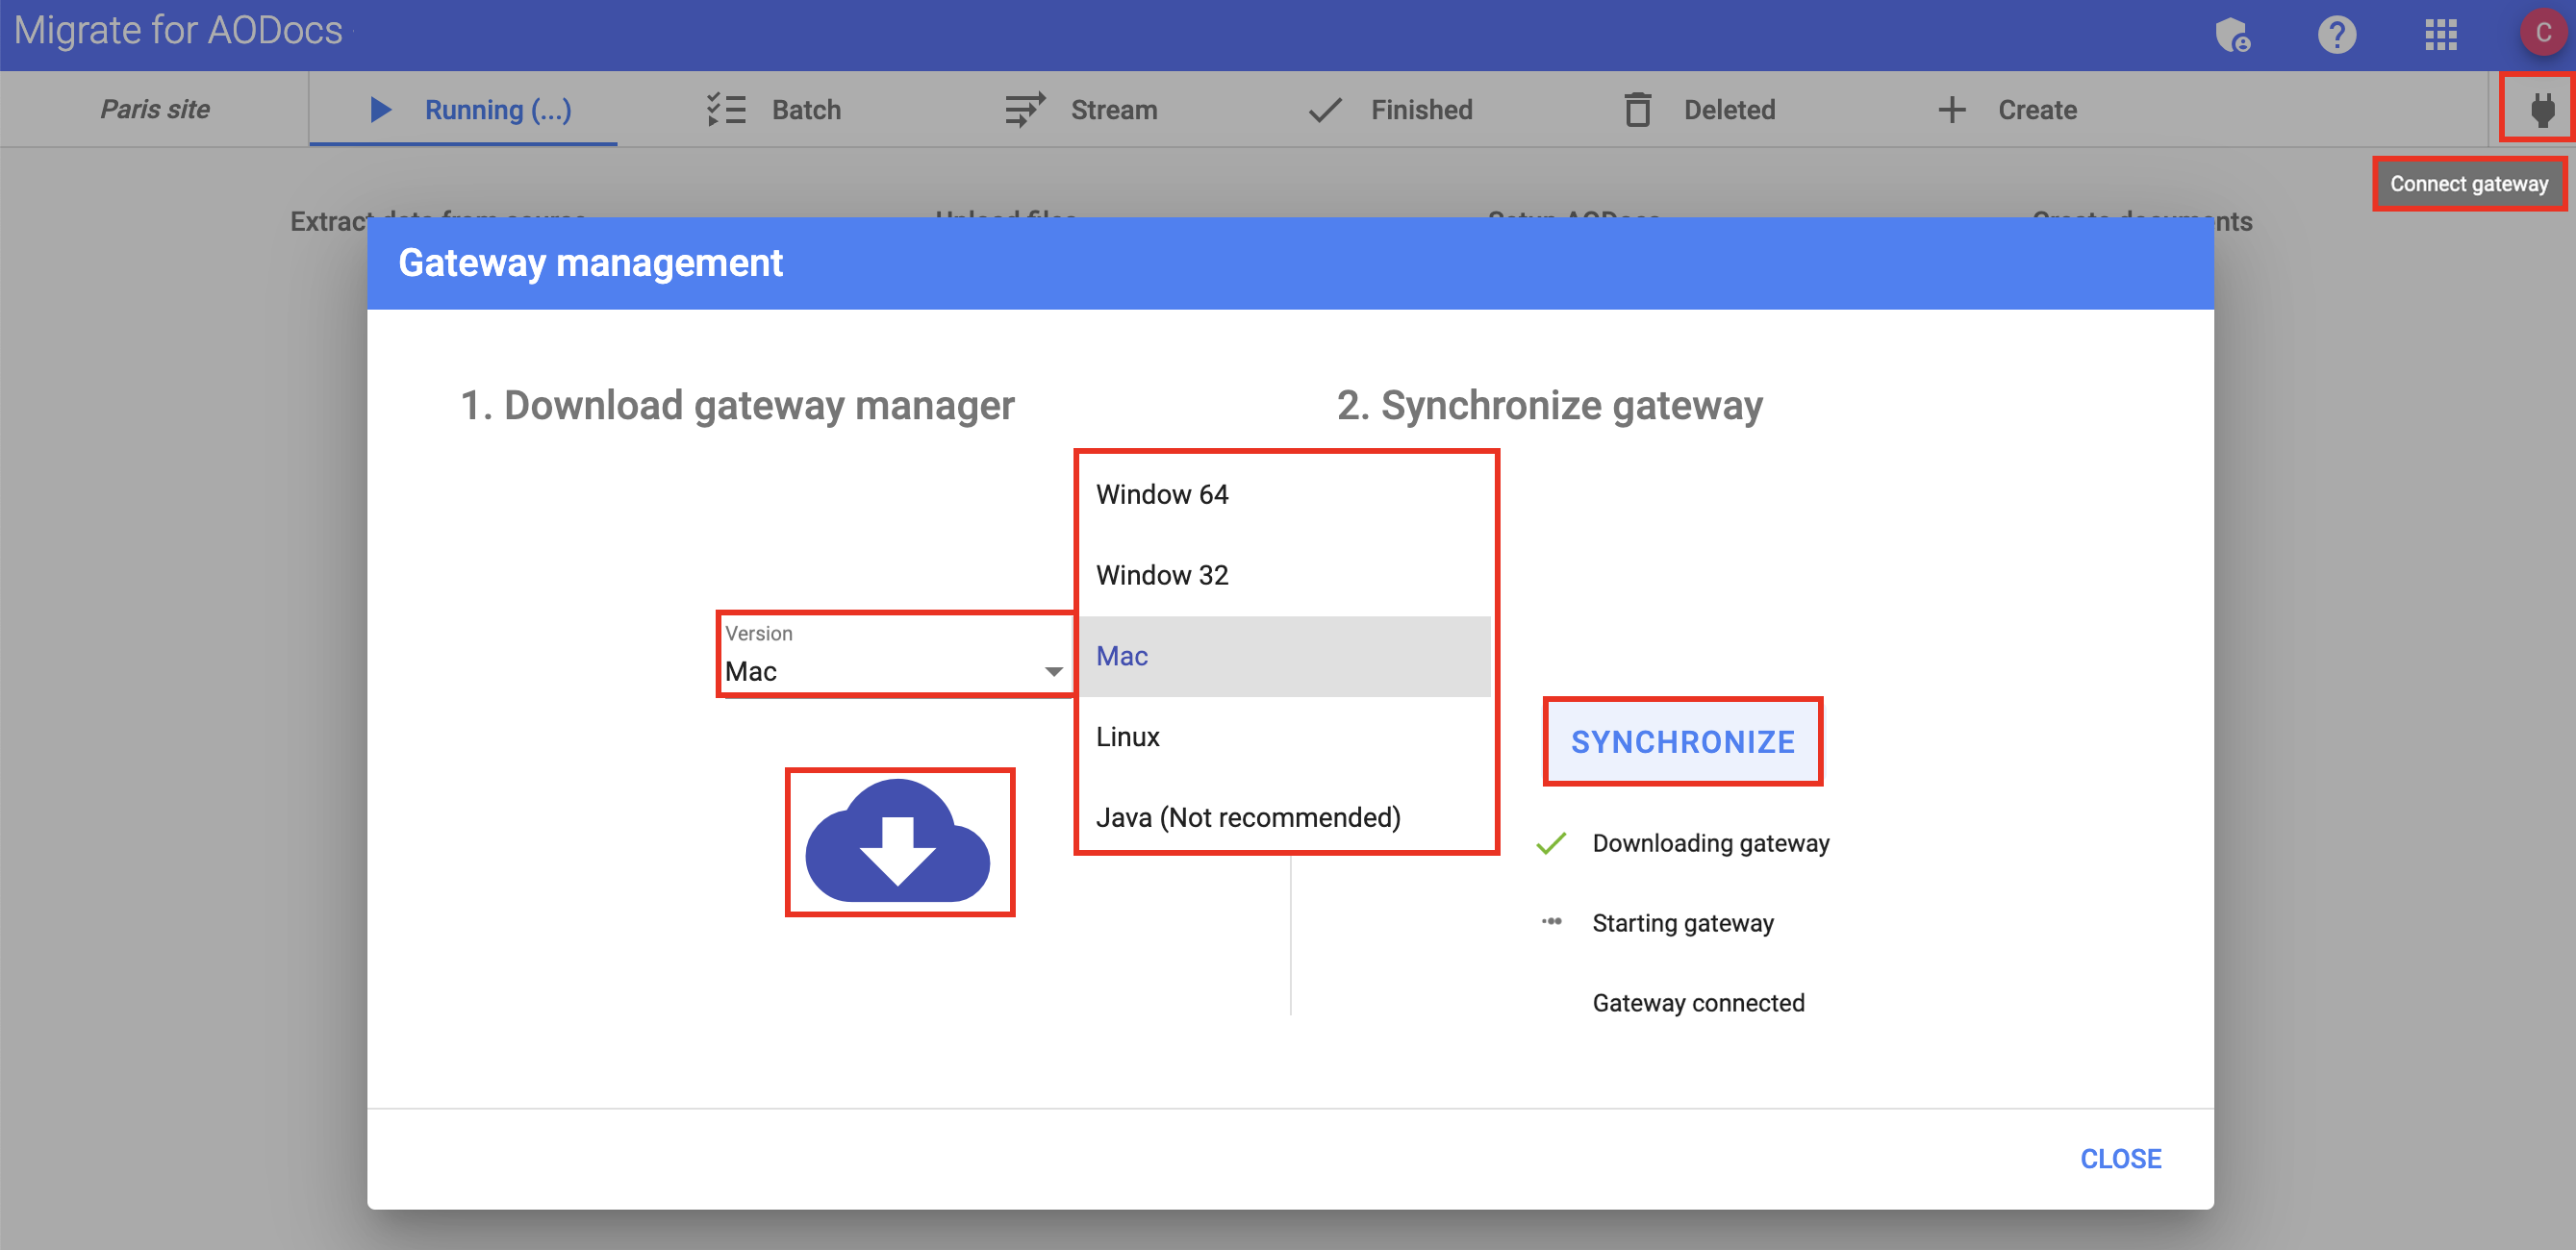Viewport: 2576px width, 1250px height.
Task: Open the help question mark icon
Action: [x=2336, y=35]
